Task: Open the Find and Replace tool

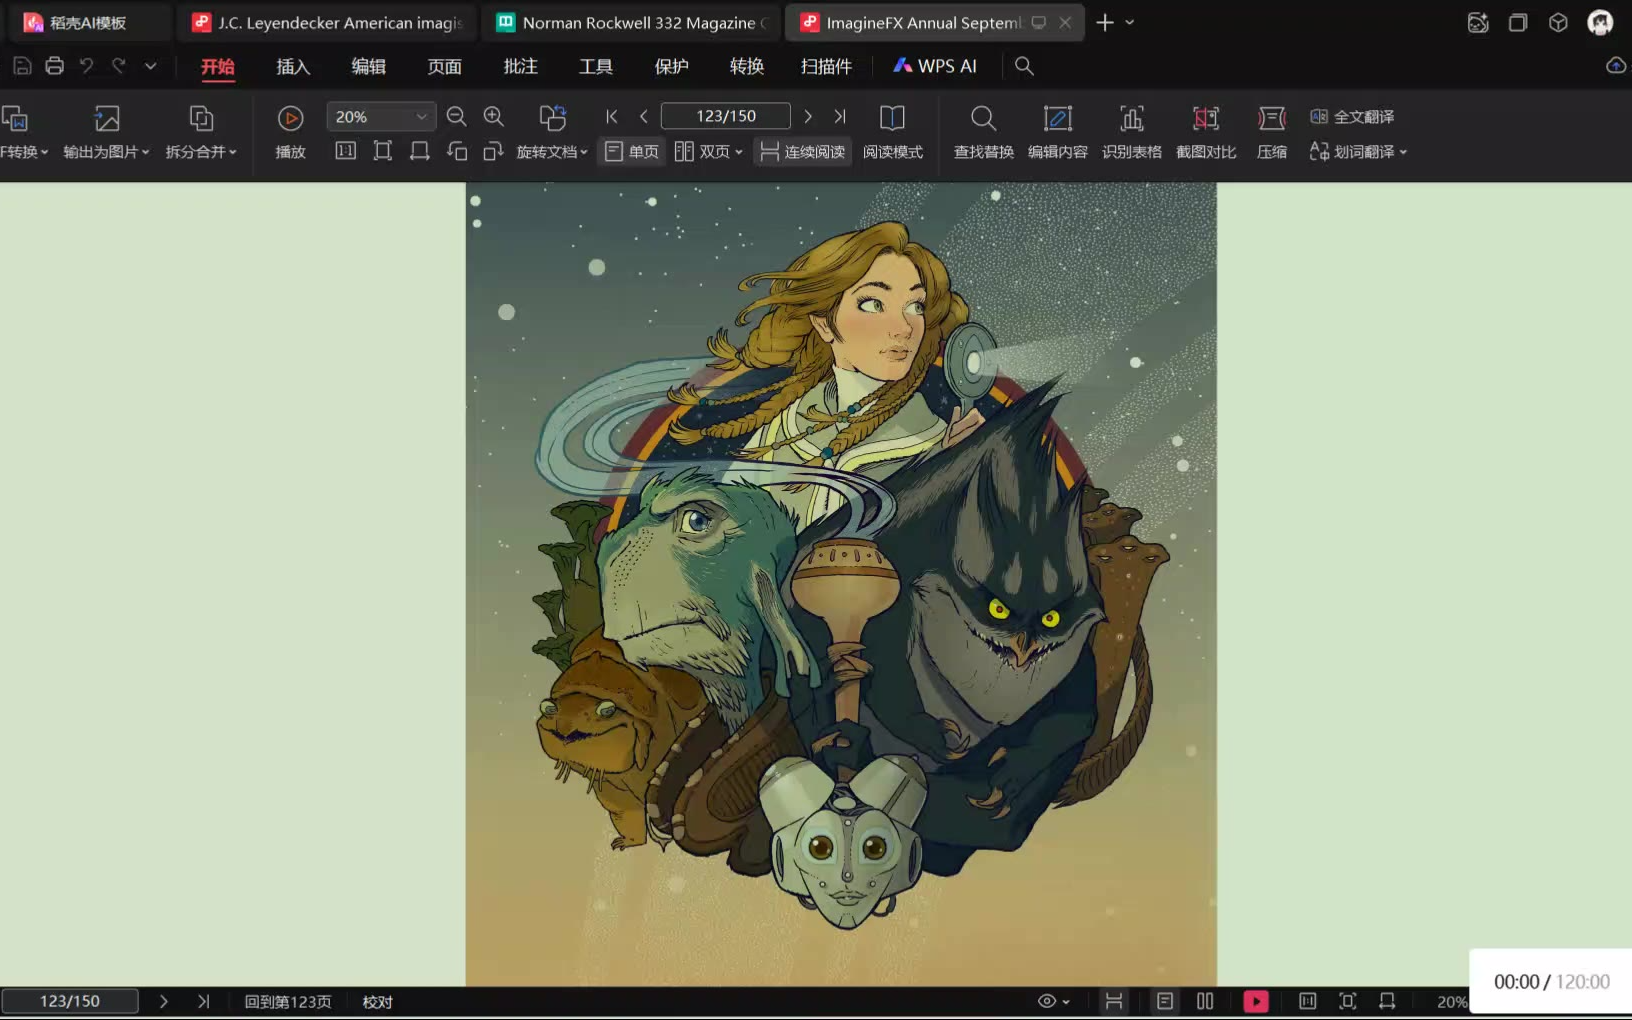Action: 983,130
